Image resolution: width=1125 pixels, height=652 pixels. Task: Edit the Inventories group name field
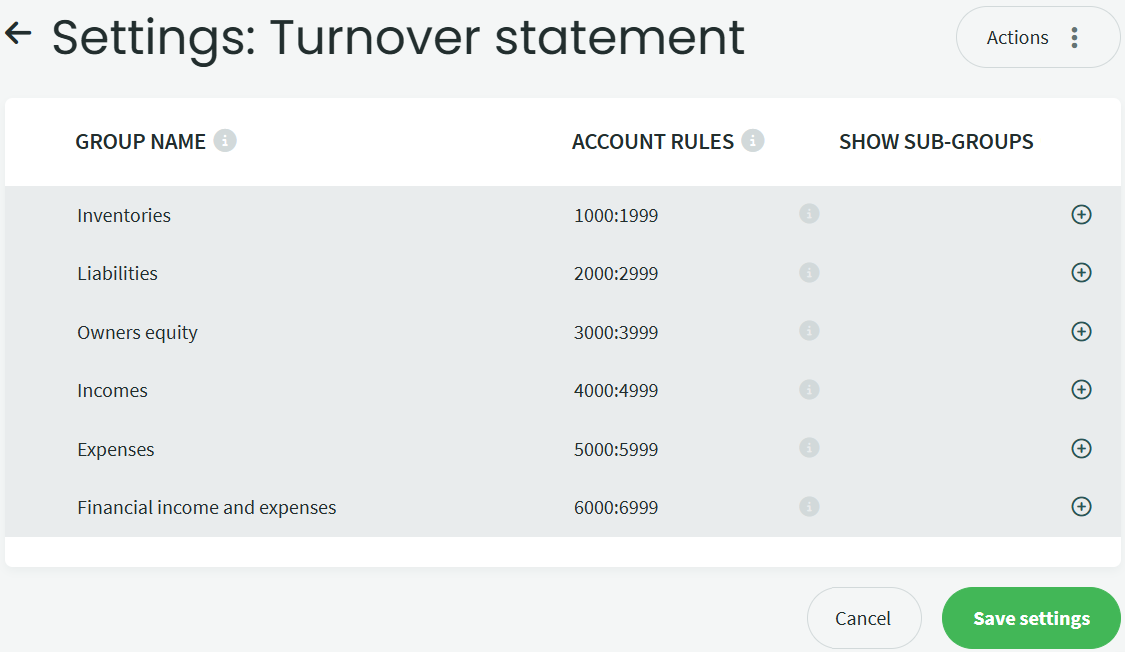click(x=124, y=215)
